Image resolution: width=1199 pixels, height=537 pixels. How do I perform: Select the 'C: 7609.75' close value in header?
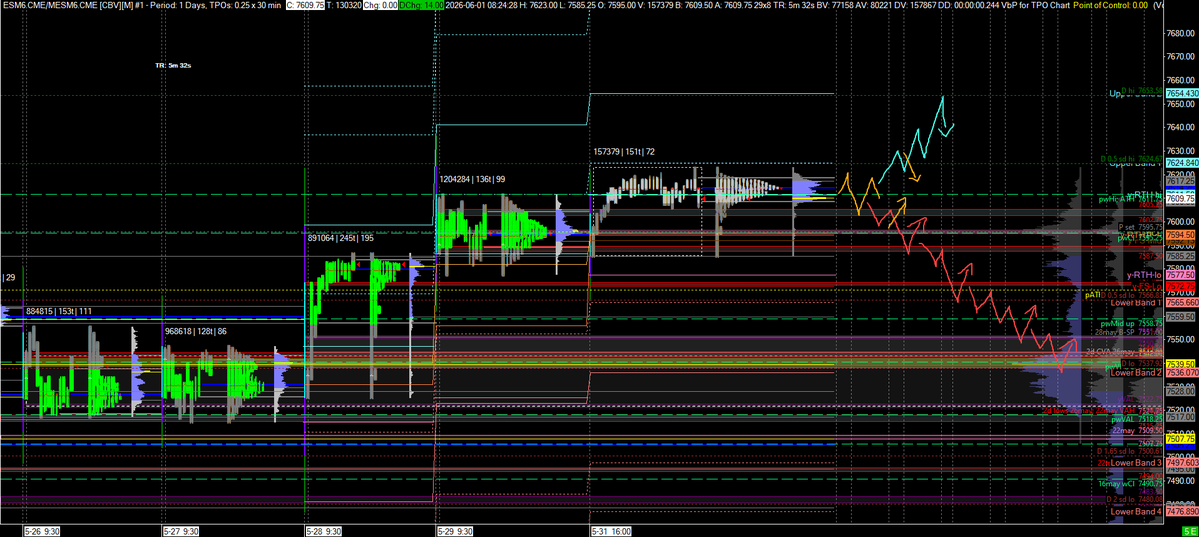point(303,5)
